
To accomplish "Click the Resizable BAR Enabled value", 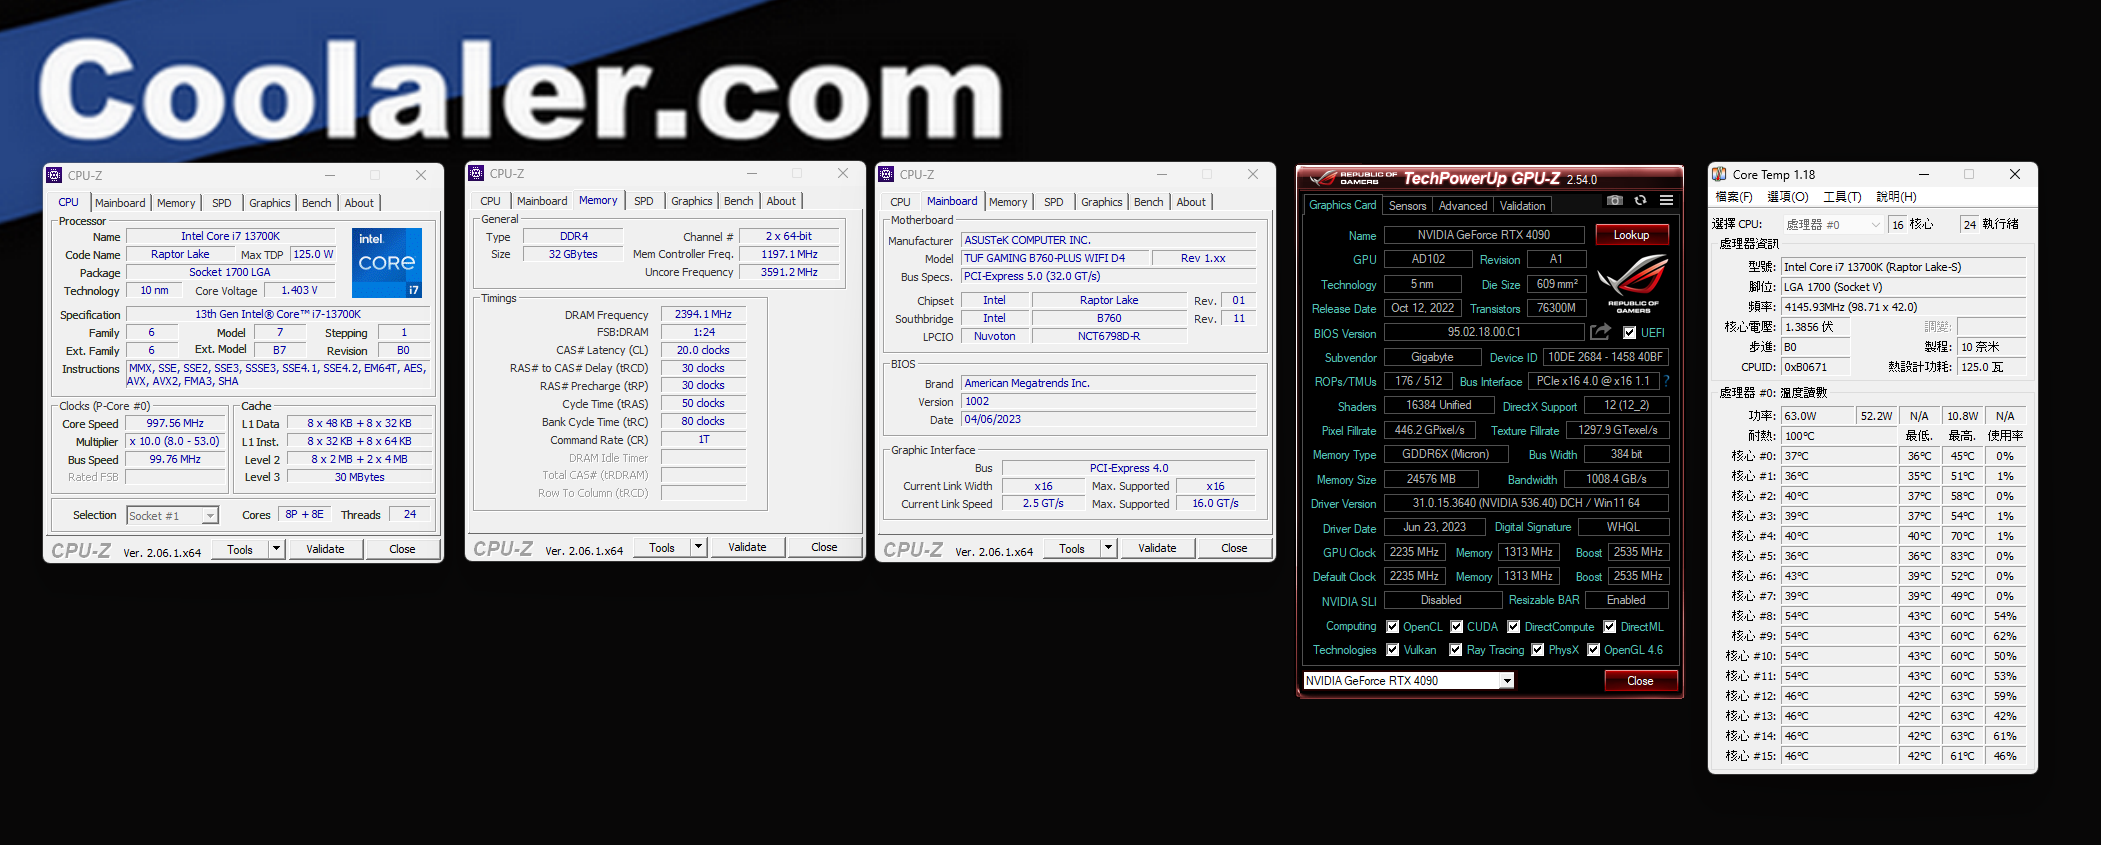I will click(x=1626, y=600).
